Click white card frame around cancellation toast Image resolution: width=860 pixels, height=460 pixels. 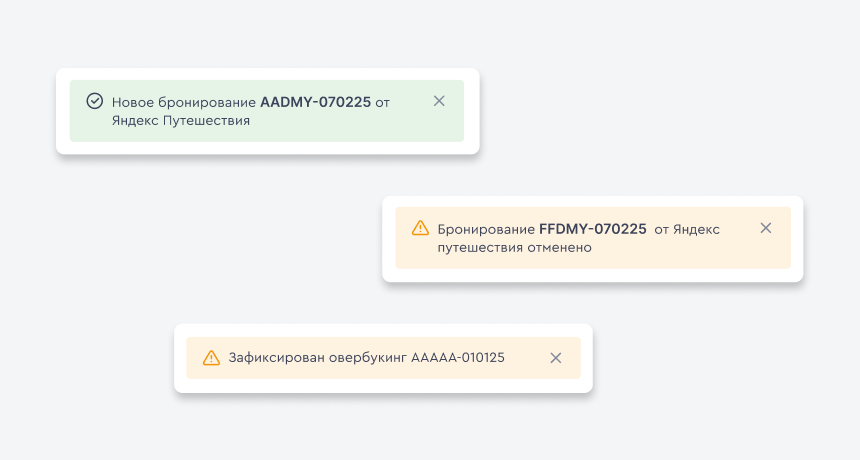tap(592, 201)
